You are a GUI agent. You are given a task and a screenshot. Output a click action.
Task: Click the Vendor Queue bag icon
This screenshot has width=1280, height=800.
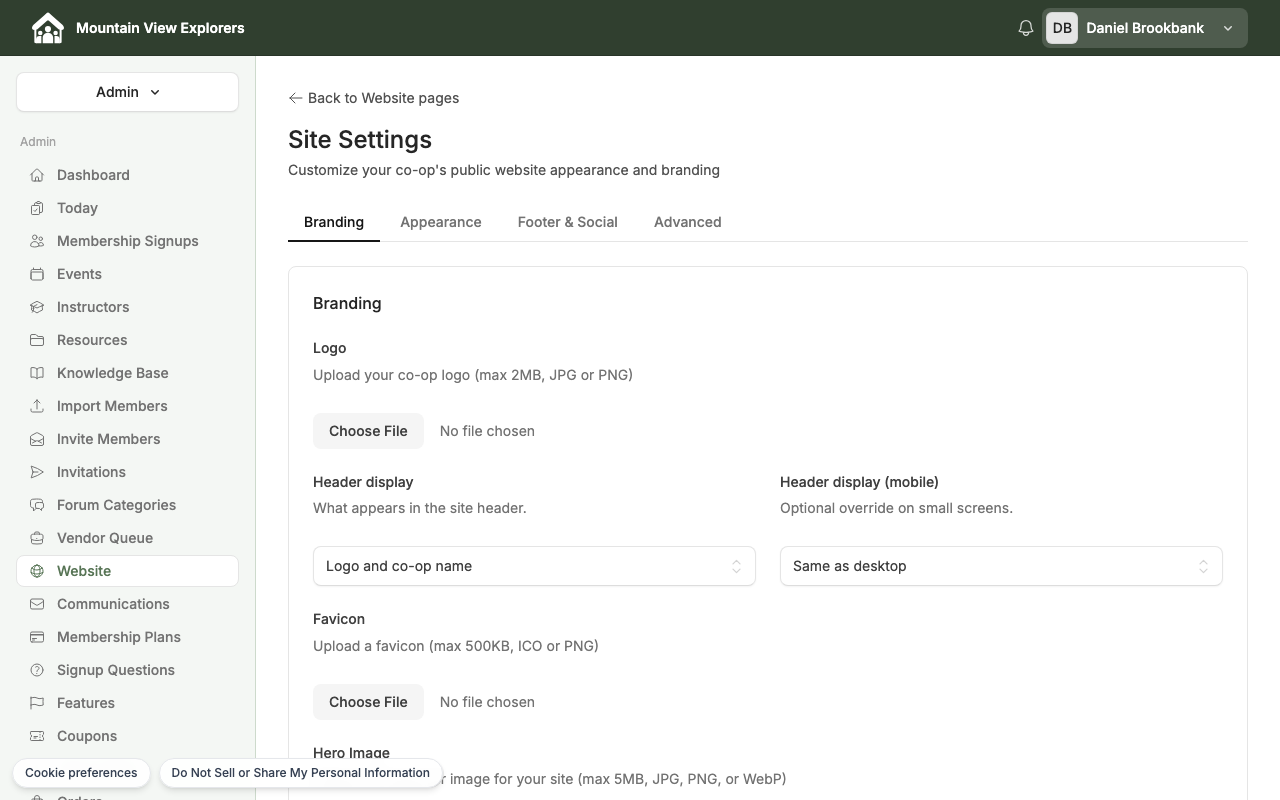tap(37, 538)
